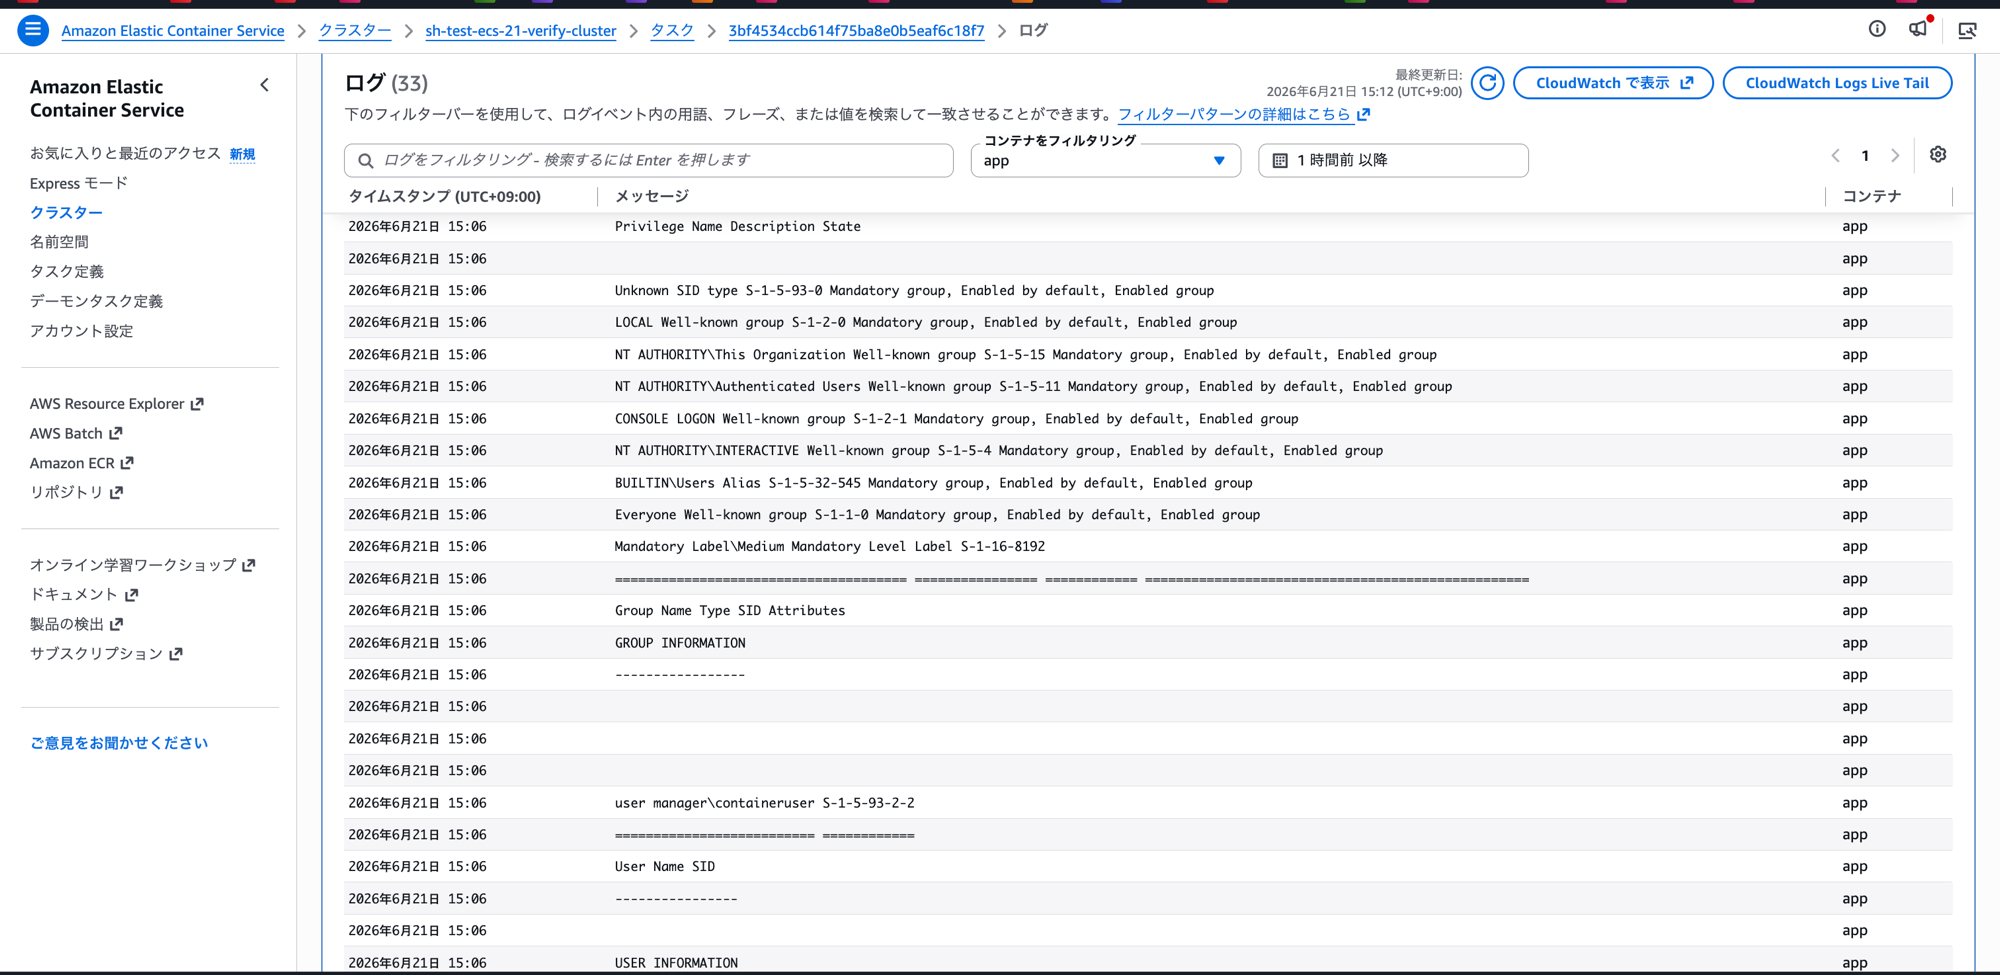Select the user manager\containeruser S-1-5-93-2-2 log message
2000x975 pixels.
(765, 803)
